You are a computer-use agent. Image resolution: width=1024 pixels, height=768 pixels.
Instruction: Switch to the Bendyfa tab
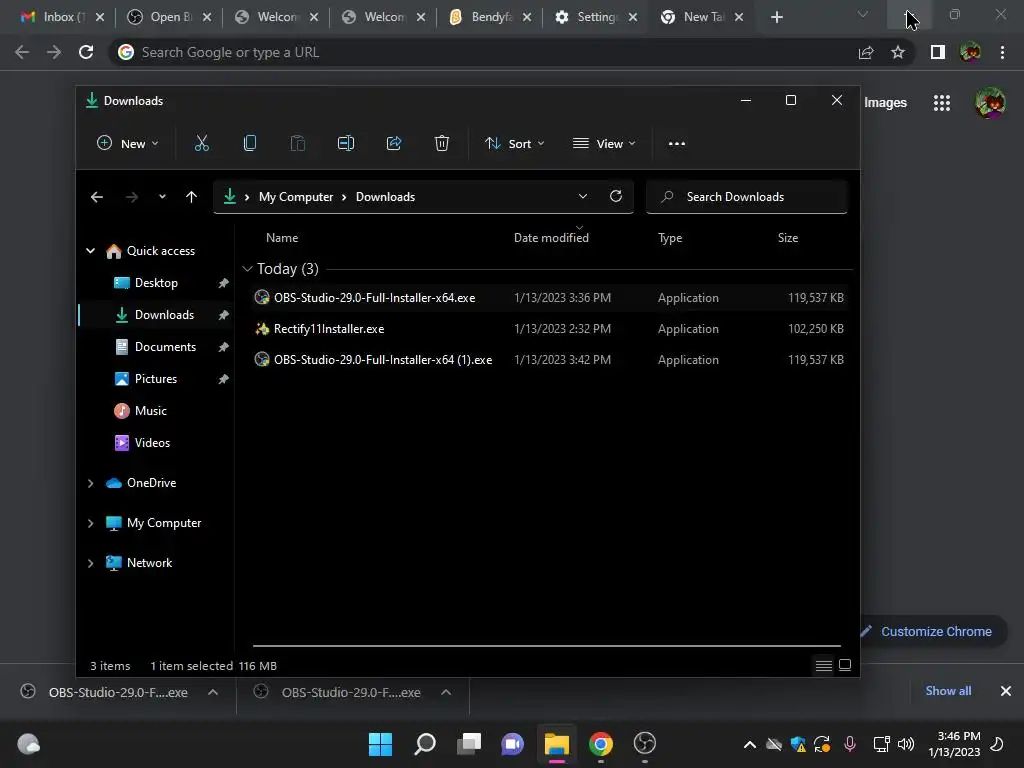(x=490, y=17)
